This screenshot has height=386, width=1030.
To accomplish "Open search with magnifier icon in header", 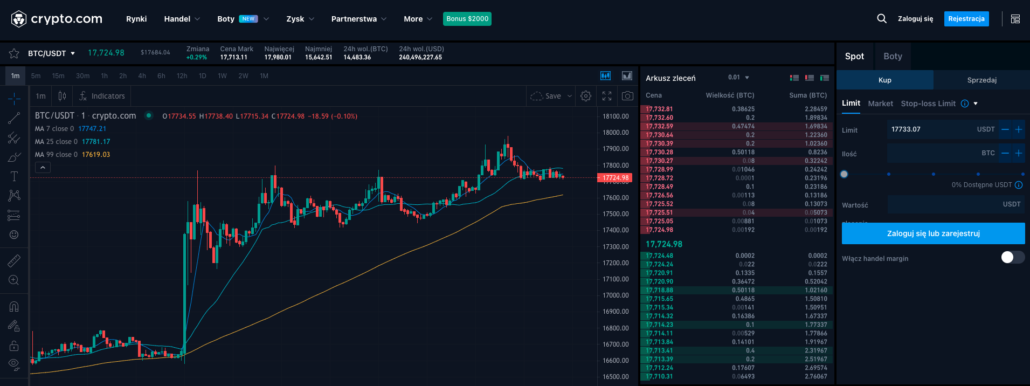I will click(882, 18).
